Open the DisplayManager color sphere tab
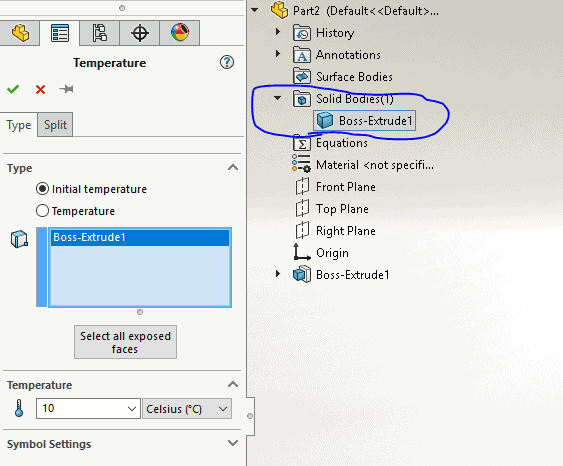 click(180, 33)
